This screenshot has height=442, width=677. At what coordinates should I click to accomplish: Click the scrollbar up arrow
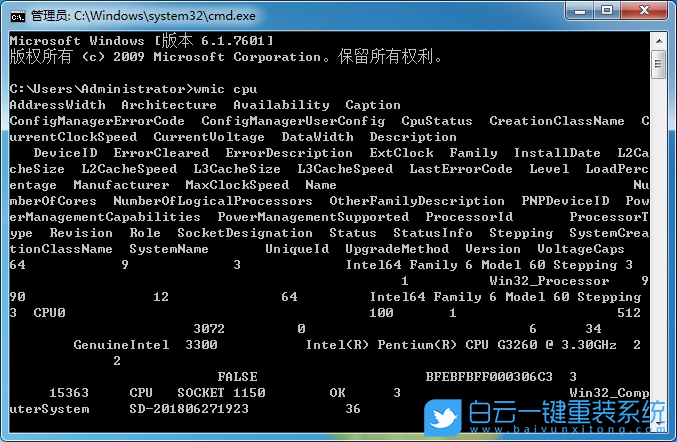tap(658, 39)
